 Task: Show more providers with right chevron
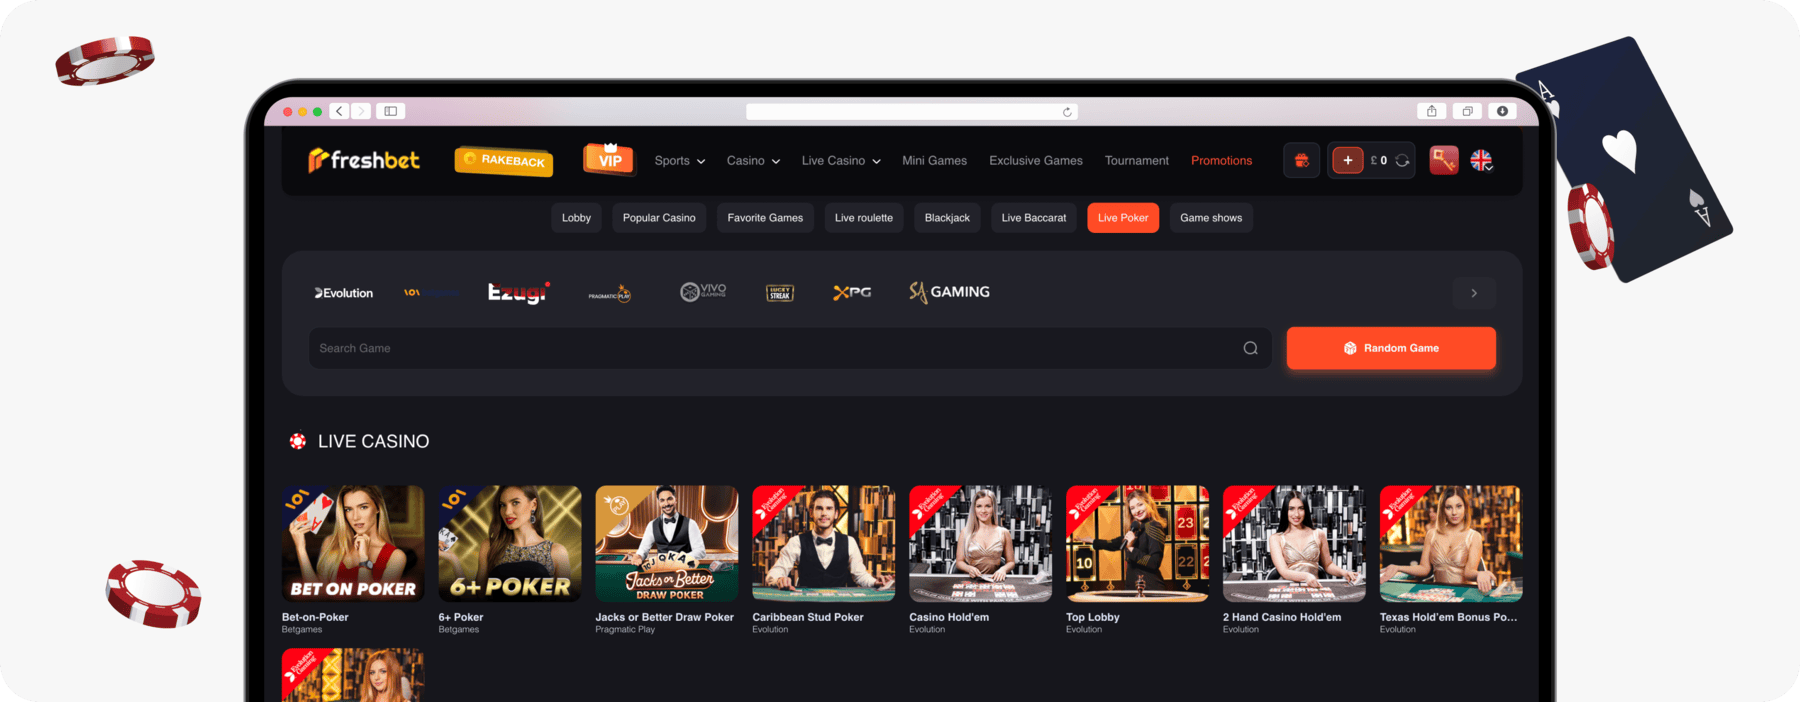pyautogui.click(x=1474, y=293)
